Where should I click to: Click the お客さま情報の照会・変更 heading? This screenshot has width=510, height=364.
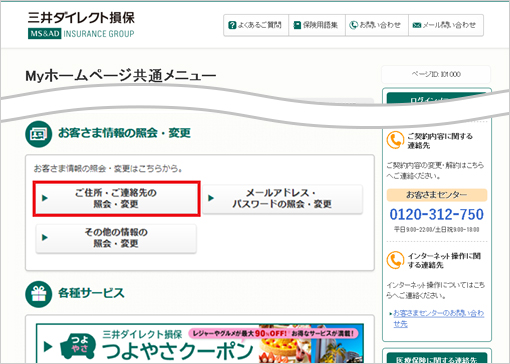click(x=124, y=133)
